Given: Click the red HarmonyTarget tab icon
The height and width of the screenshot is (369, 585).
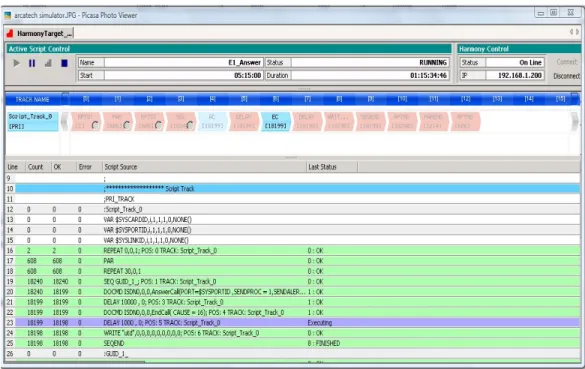Looking at the screenshot, I should pyautogui.click(x=10, y=34).
